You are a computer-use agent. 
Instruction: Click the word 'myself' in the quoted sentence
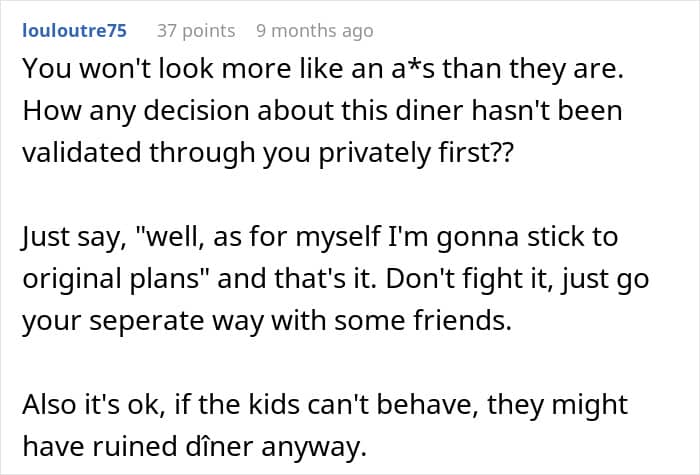[338, 238]
